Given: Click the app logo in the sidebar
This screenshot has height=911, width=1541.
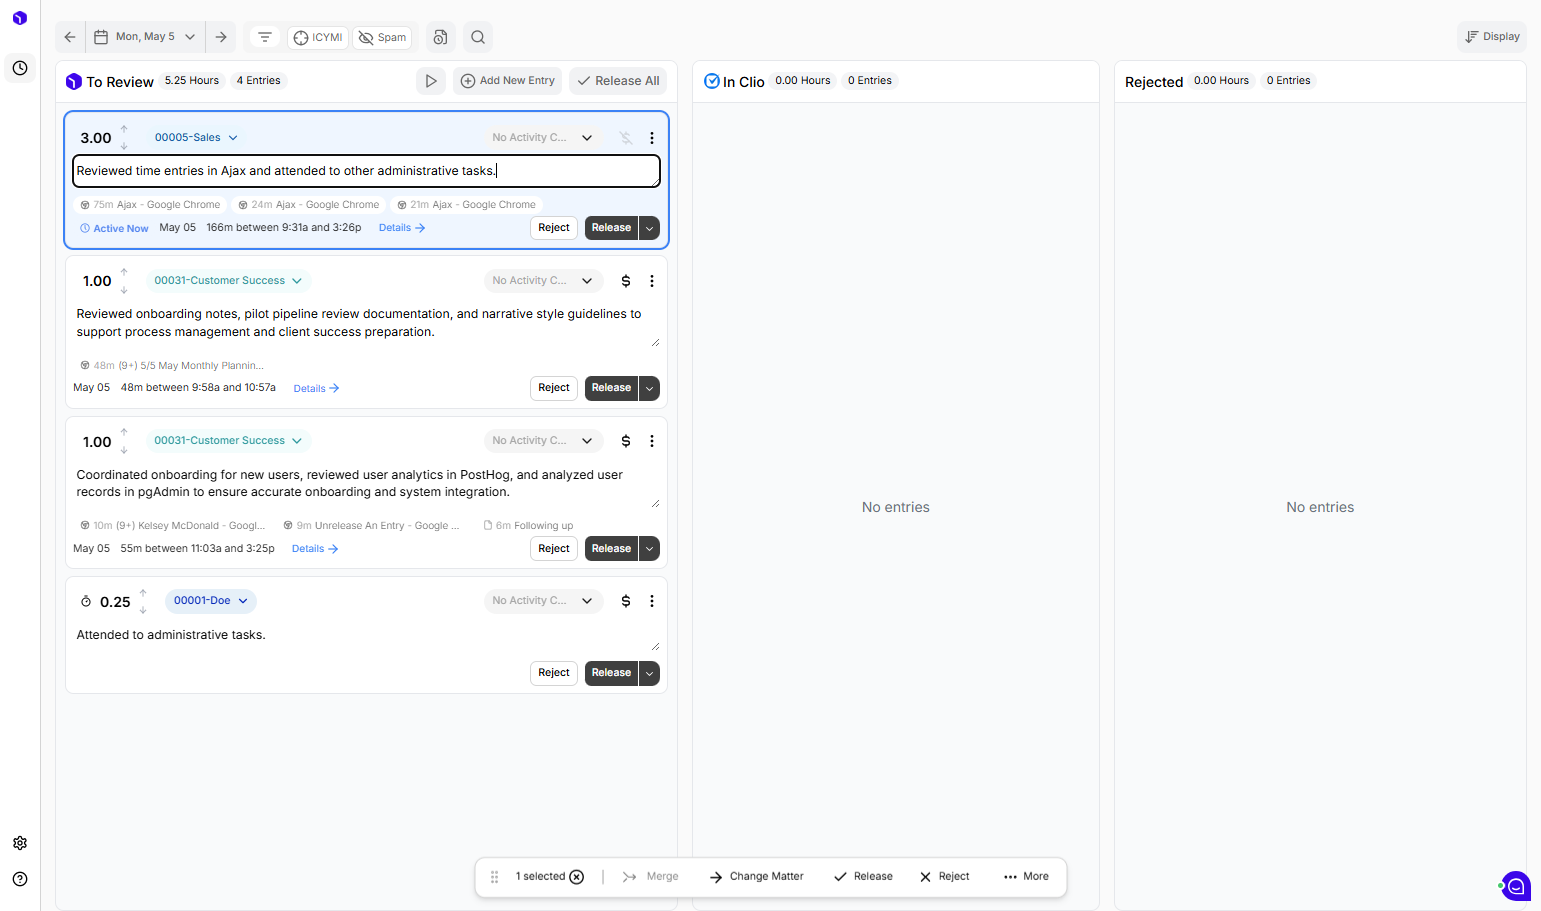Looking at the screenshot, I should [x=20, y=18].
